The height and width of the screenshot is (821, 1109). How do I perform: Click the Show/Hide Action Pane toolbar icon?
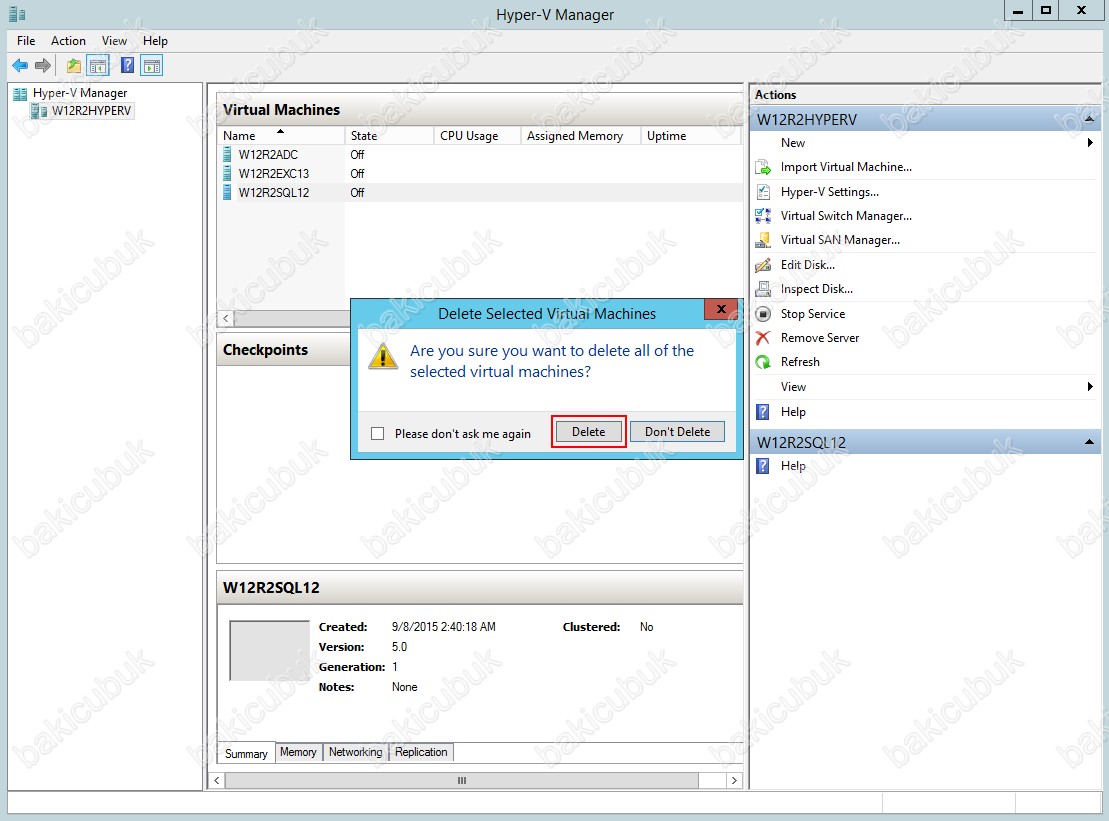tap(151, 66)
